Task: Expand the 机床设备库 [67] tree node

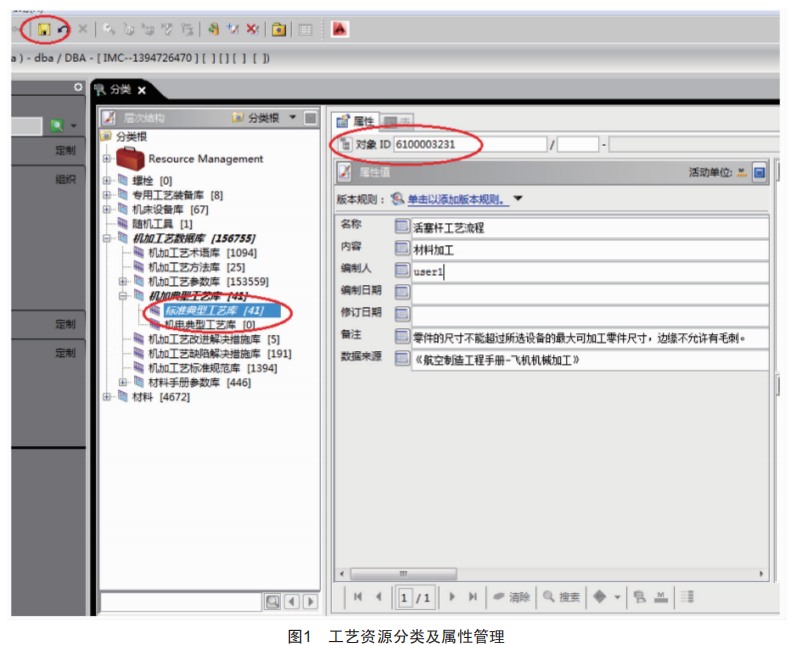Action: (107, 209)
